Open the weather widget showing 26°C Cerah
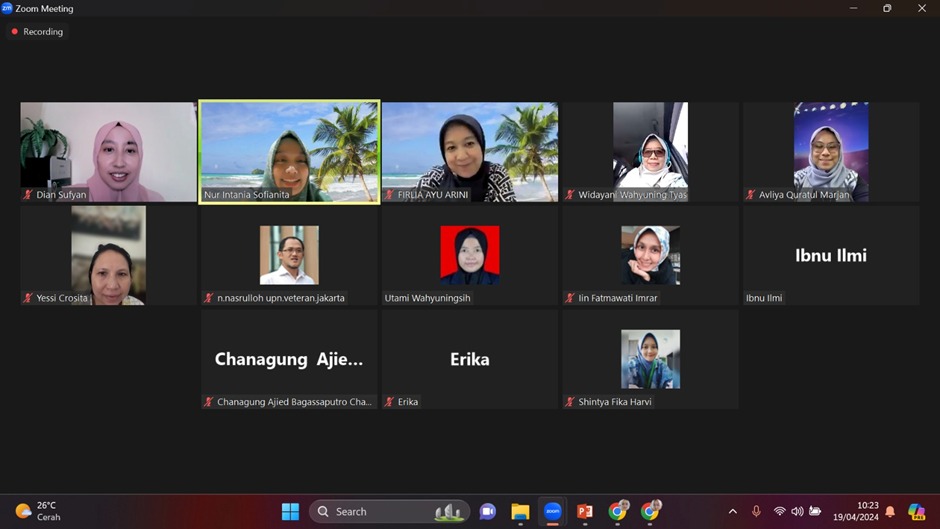940x529 pixels. 38,511
